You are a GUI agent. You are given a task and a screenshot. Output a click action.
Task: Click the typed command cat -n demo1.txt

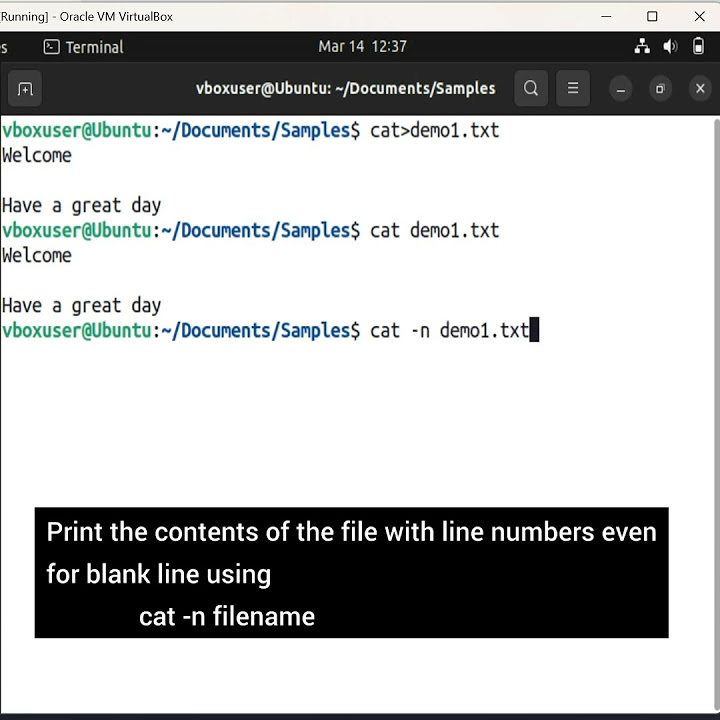tap(449, 330)
